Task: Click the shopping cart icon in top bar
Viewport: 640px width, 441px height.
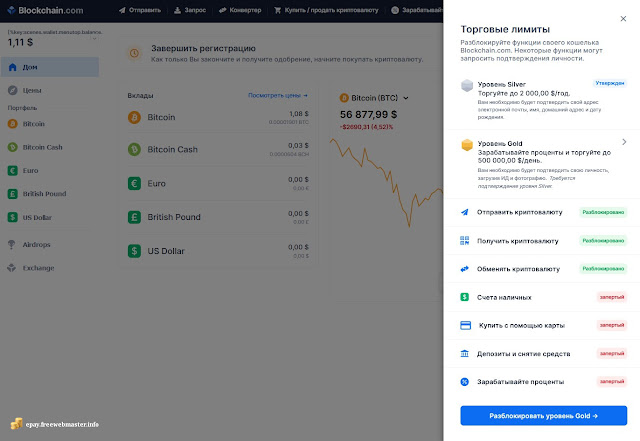Action: tap(278, 10)
